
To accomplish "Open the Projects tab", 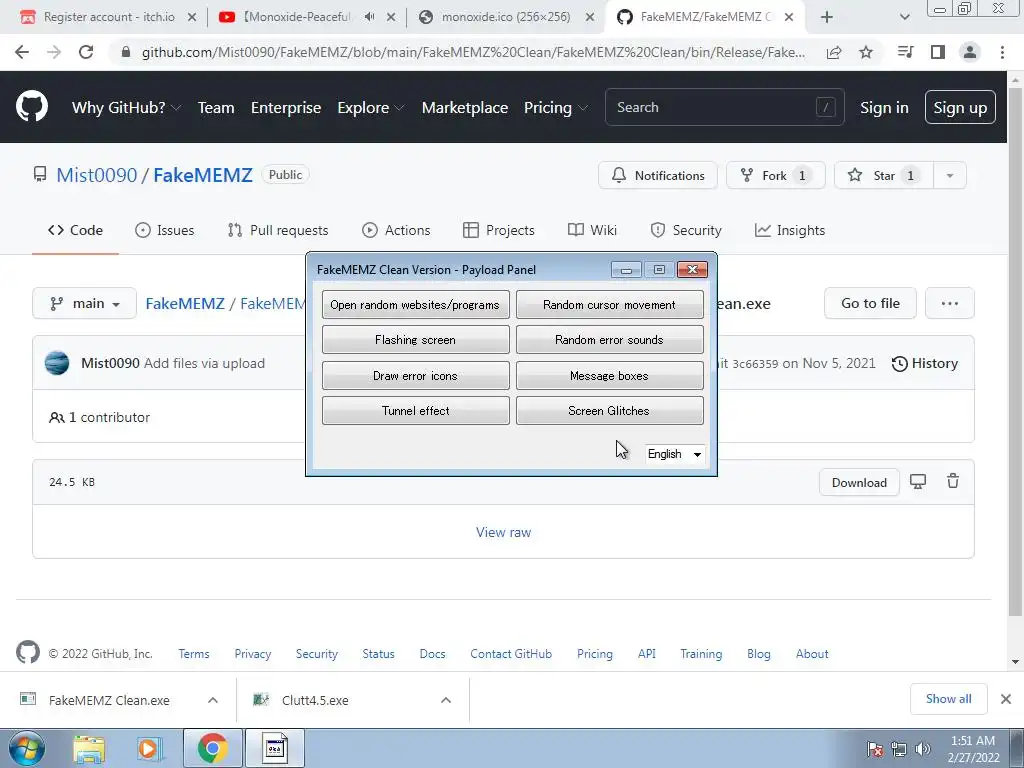I will (499, 230).
